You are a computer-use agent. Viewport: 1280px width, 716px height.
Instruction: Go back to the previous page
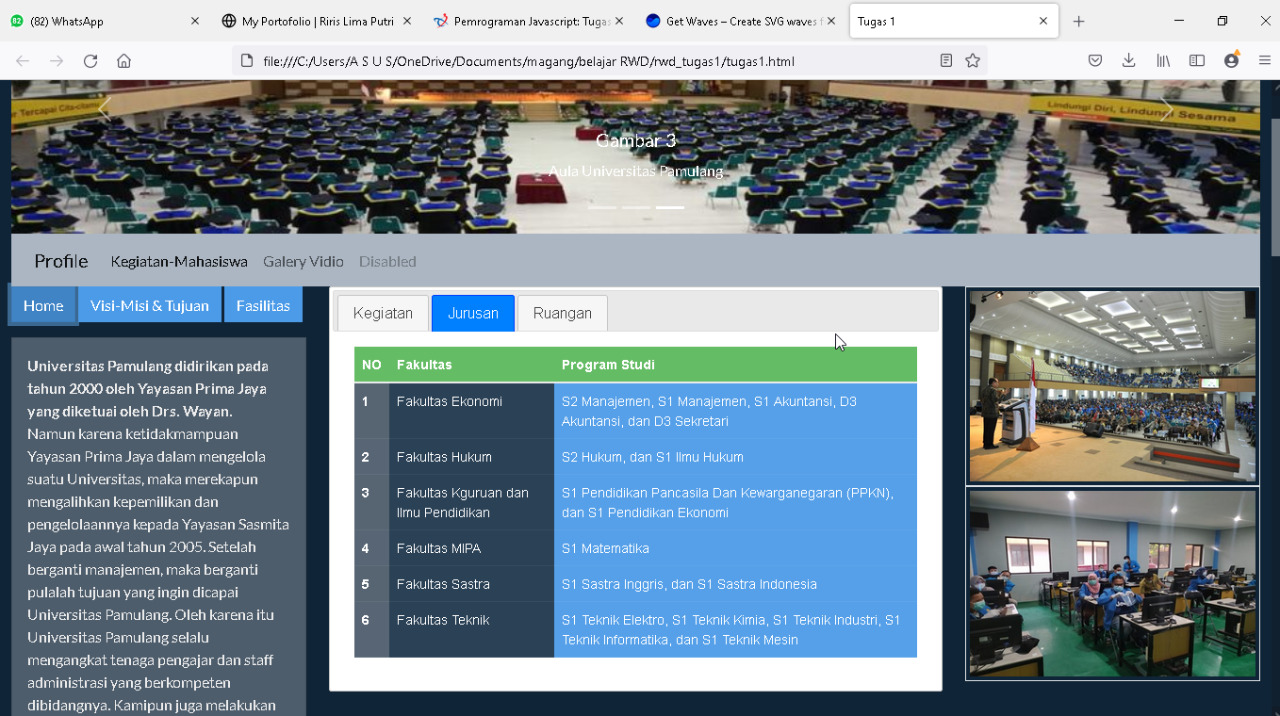tap(23, 61)
